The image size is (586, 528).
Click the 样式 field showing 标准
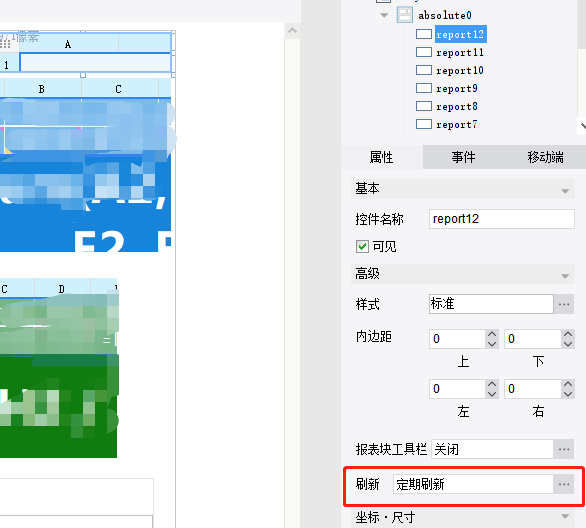tap(491, 304)
